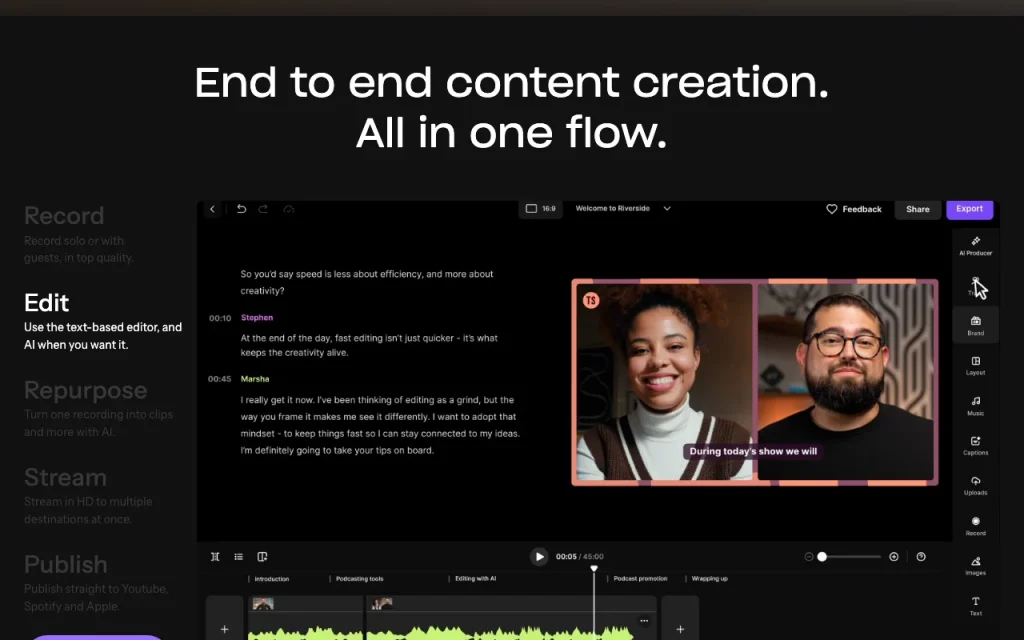Open the Images panel
The height and width of the screenshot is (640, 1024).
pos(975,566)
